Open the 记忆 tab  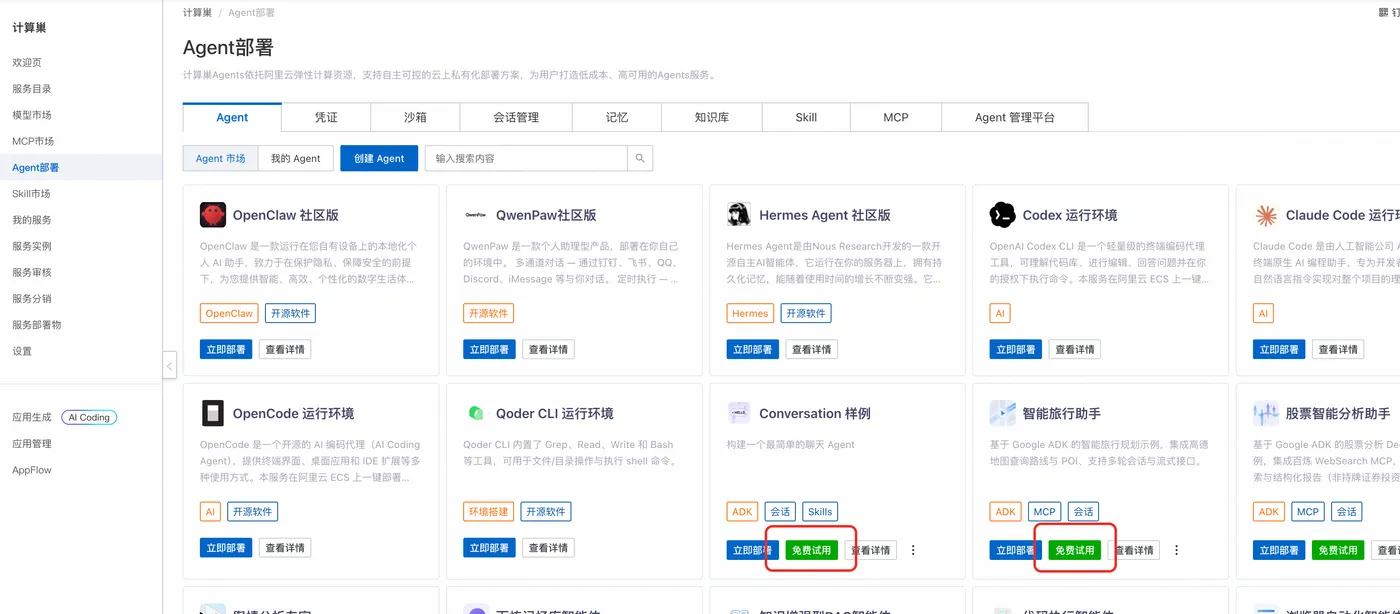617,117
